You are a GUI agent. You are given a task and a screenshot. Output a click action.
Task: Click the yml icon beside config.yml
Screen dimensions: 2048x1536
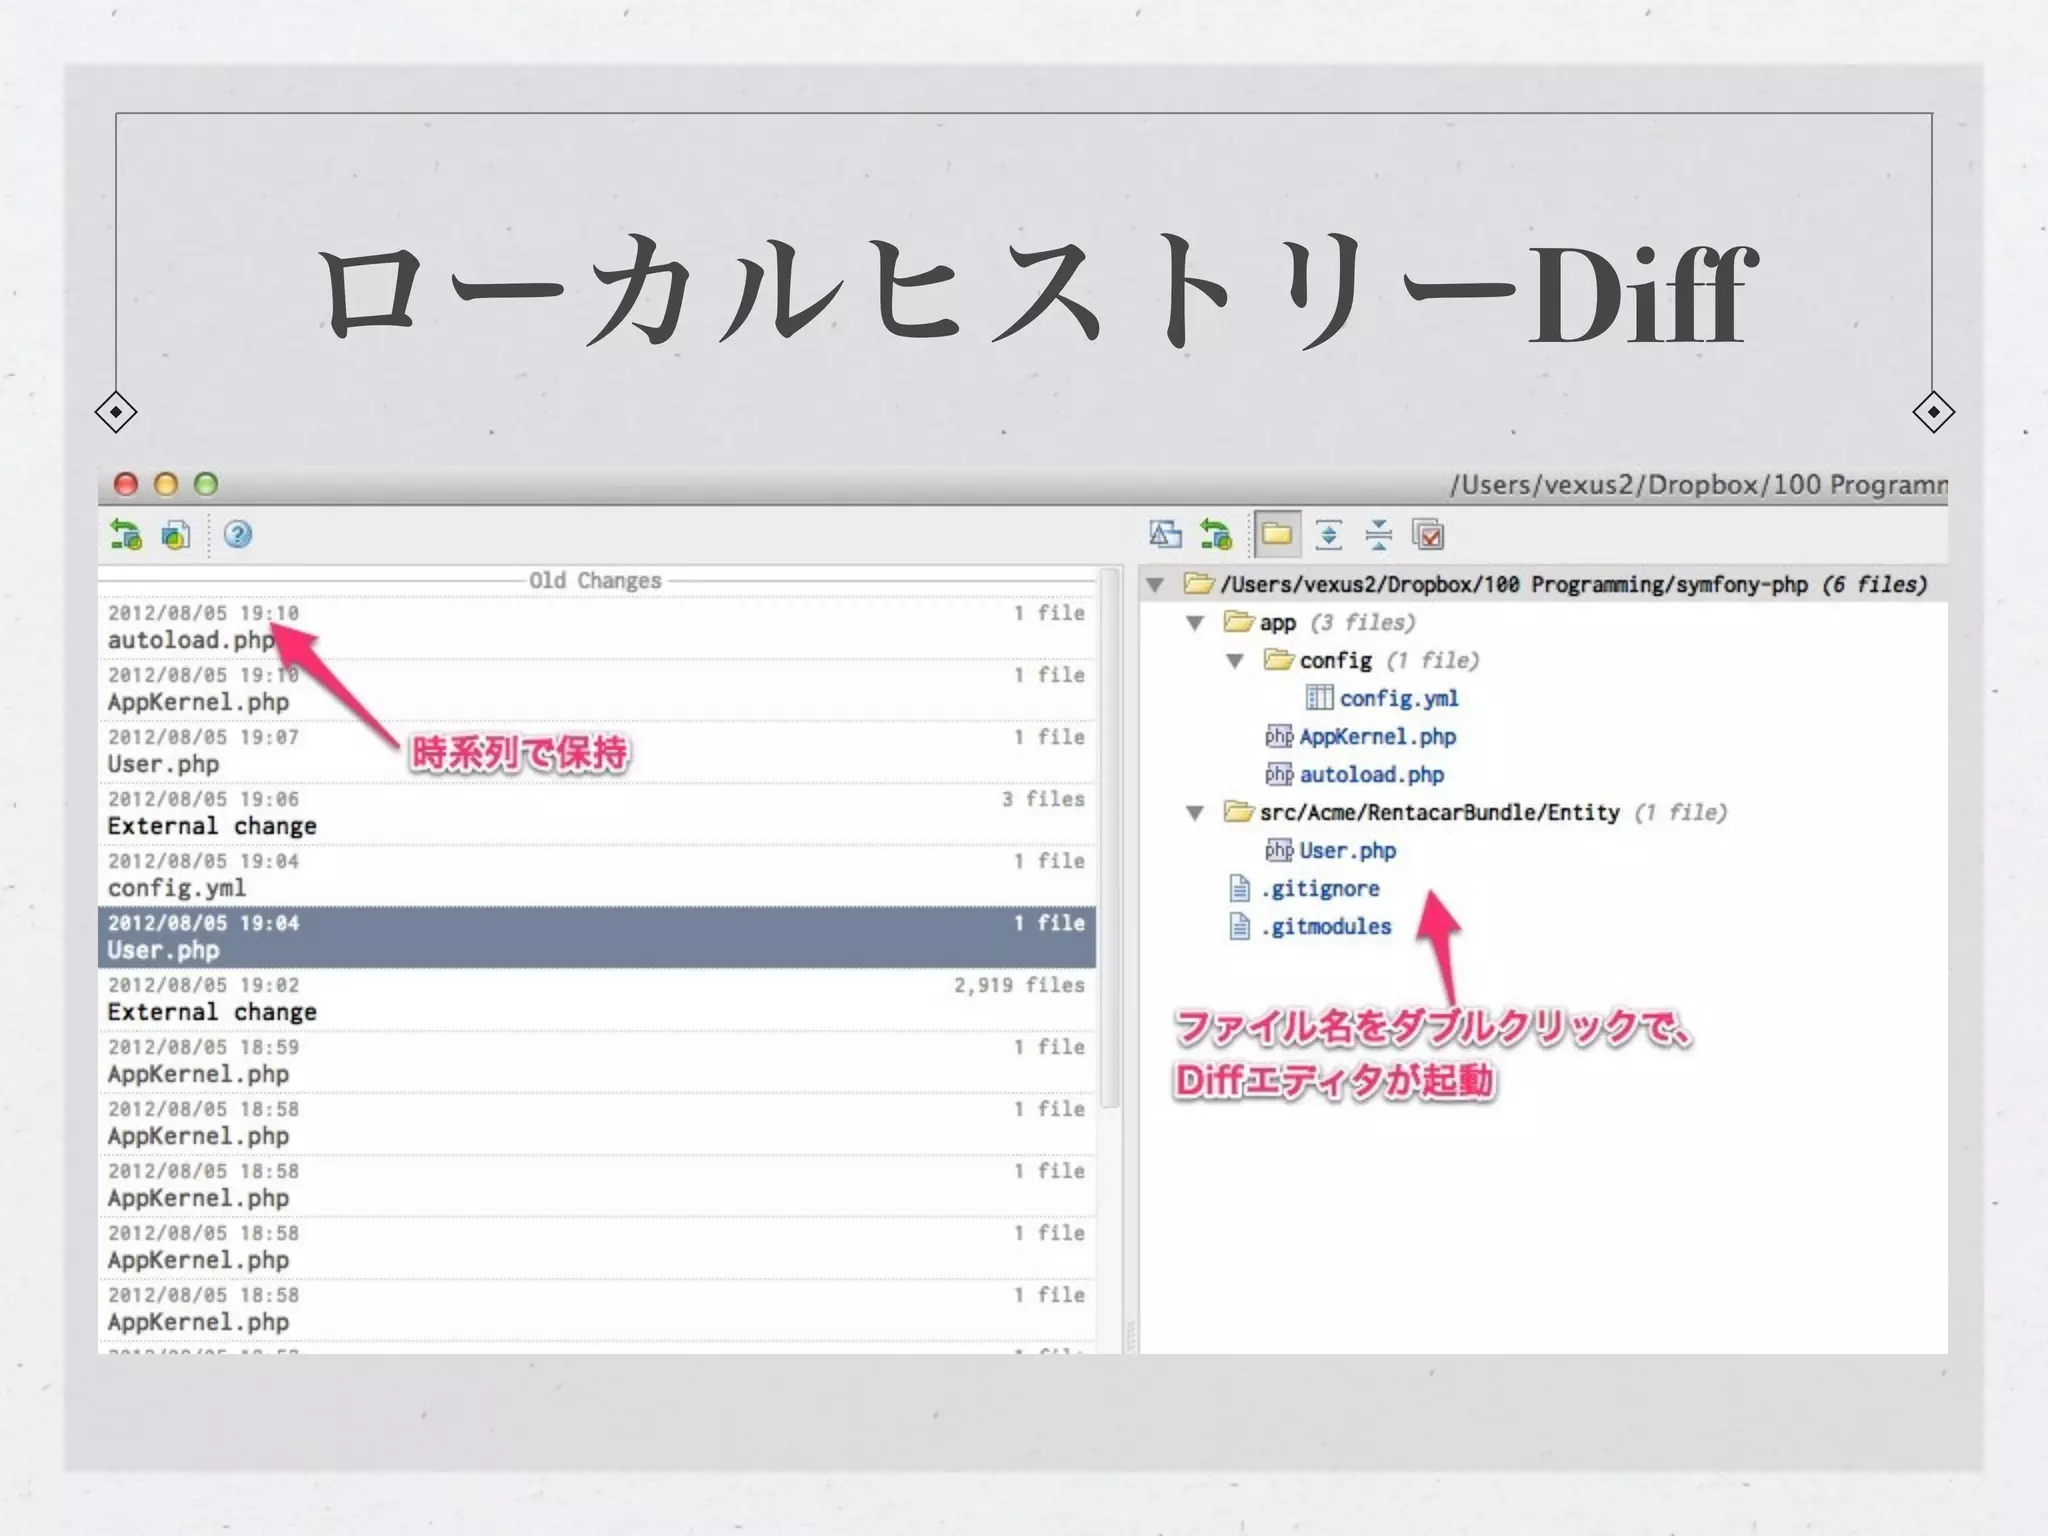coord(1320,697)
